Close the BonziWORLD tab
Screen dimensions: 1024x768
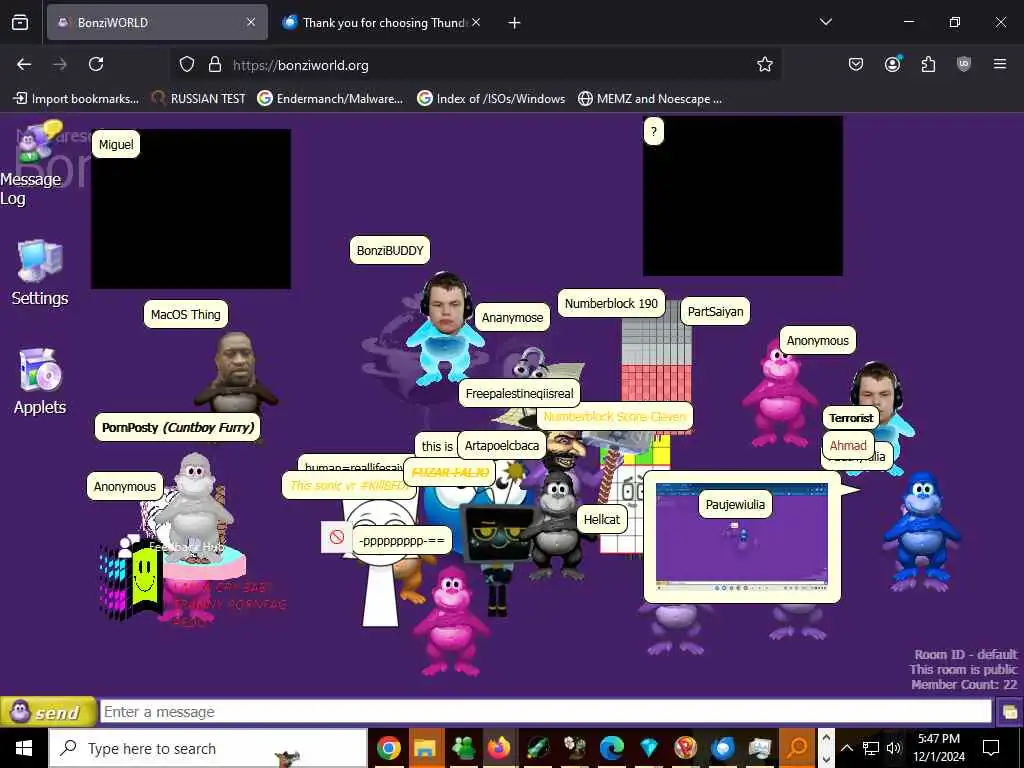coord(251,22)
